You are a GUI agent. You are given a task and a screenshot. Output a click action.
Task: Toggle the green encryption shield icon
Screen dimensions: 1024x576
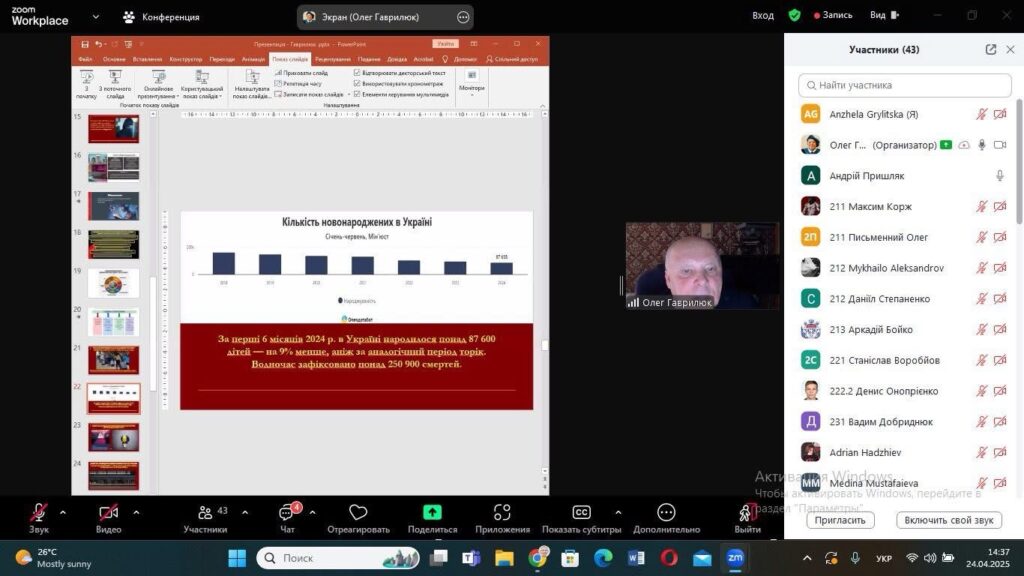794,16
